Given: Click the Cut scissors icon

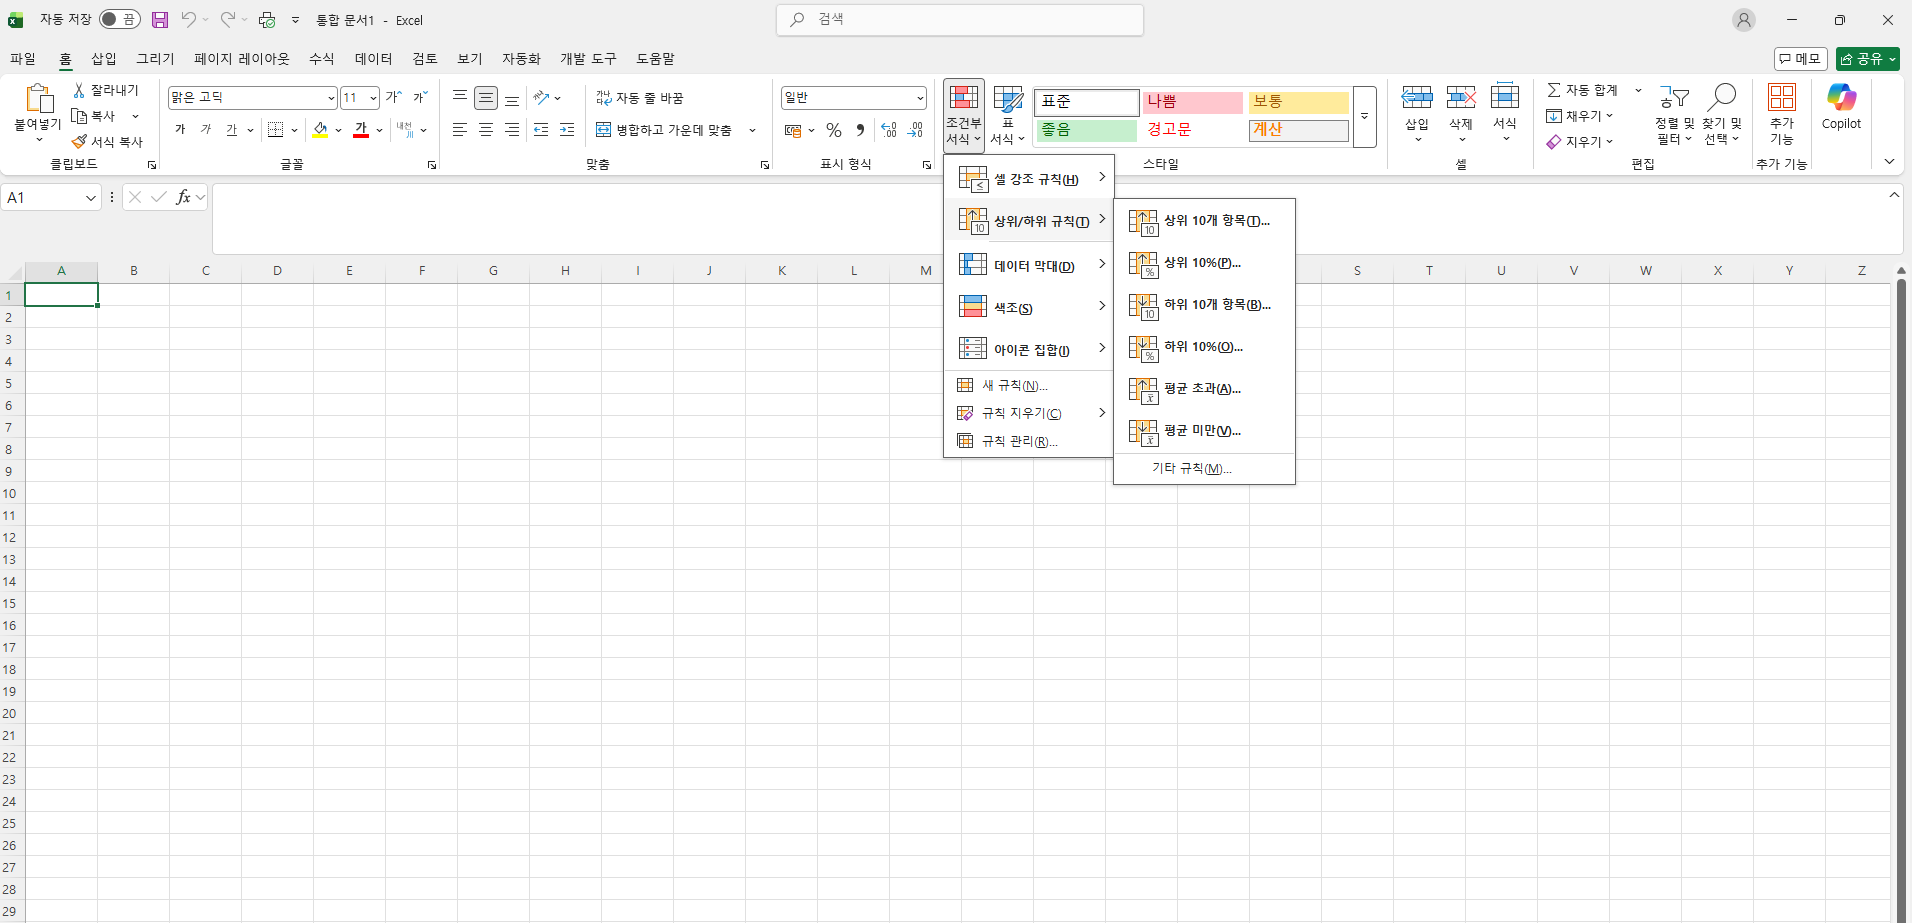Looking at the screenshot, I should pos(79,90).
